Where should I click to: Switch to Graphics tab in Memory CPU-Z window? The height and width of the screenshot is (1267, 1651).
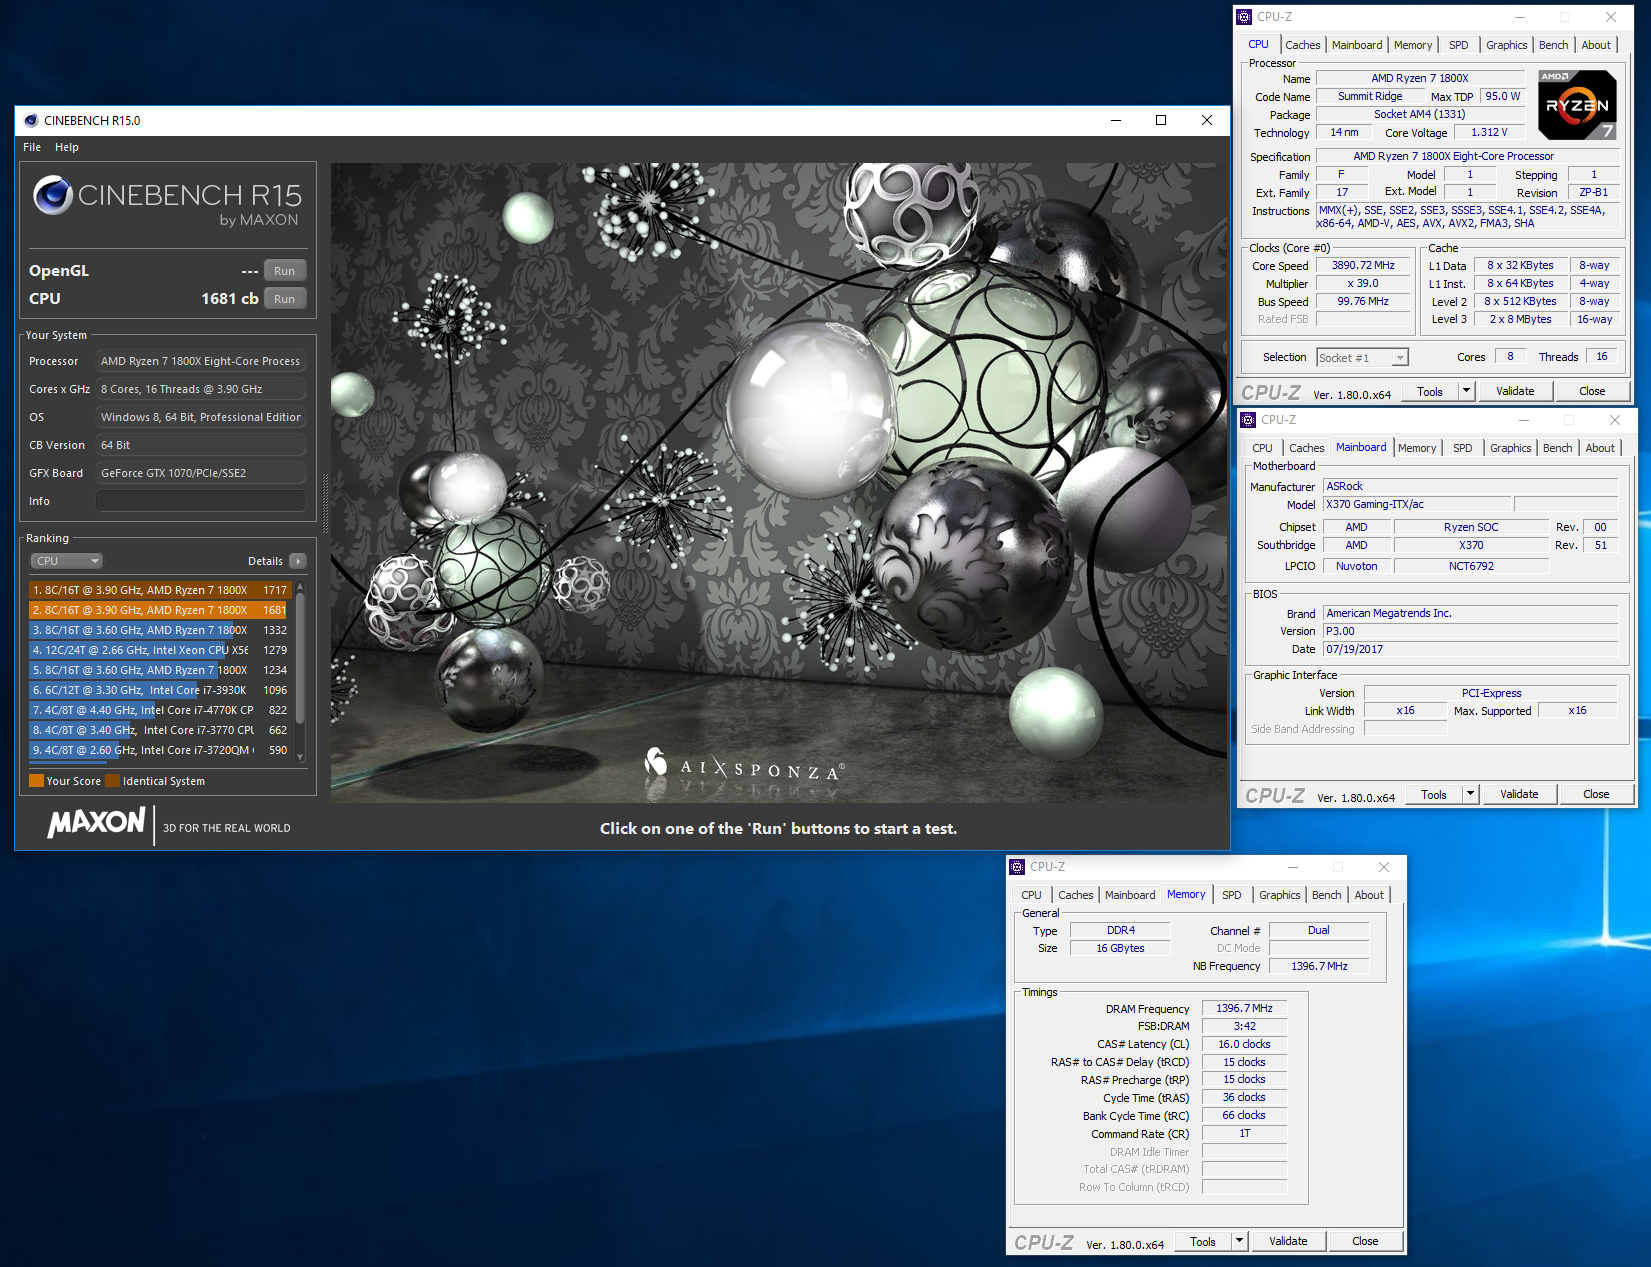[x=1279, y=895]
